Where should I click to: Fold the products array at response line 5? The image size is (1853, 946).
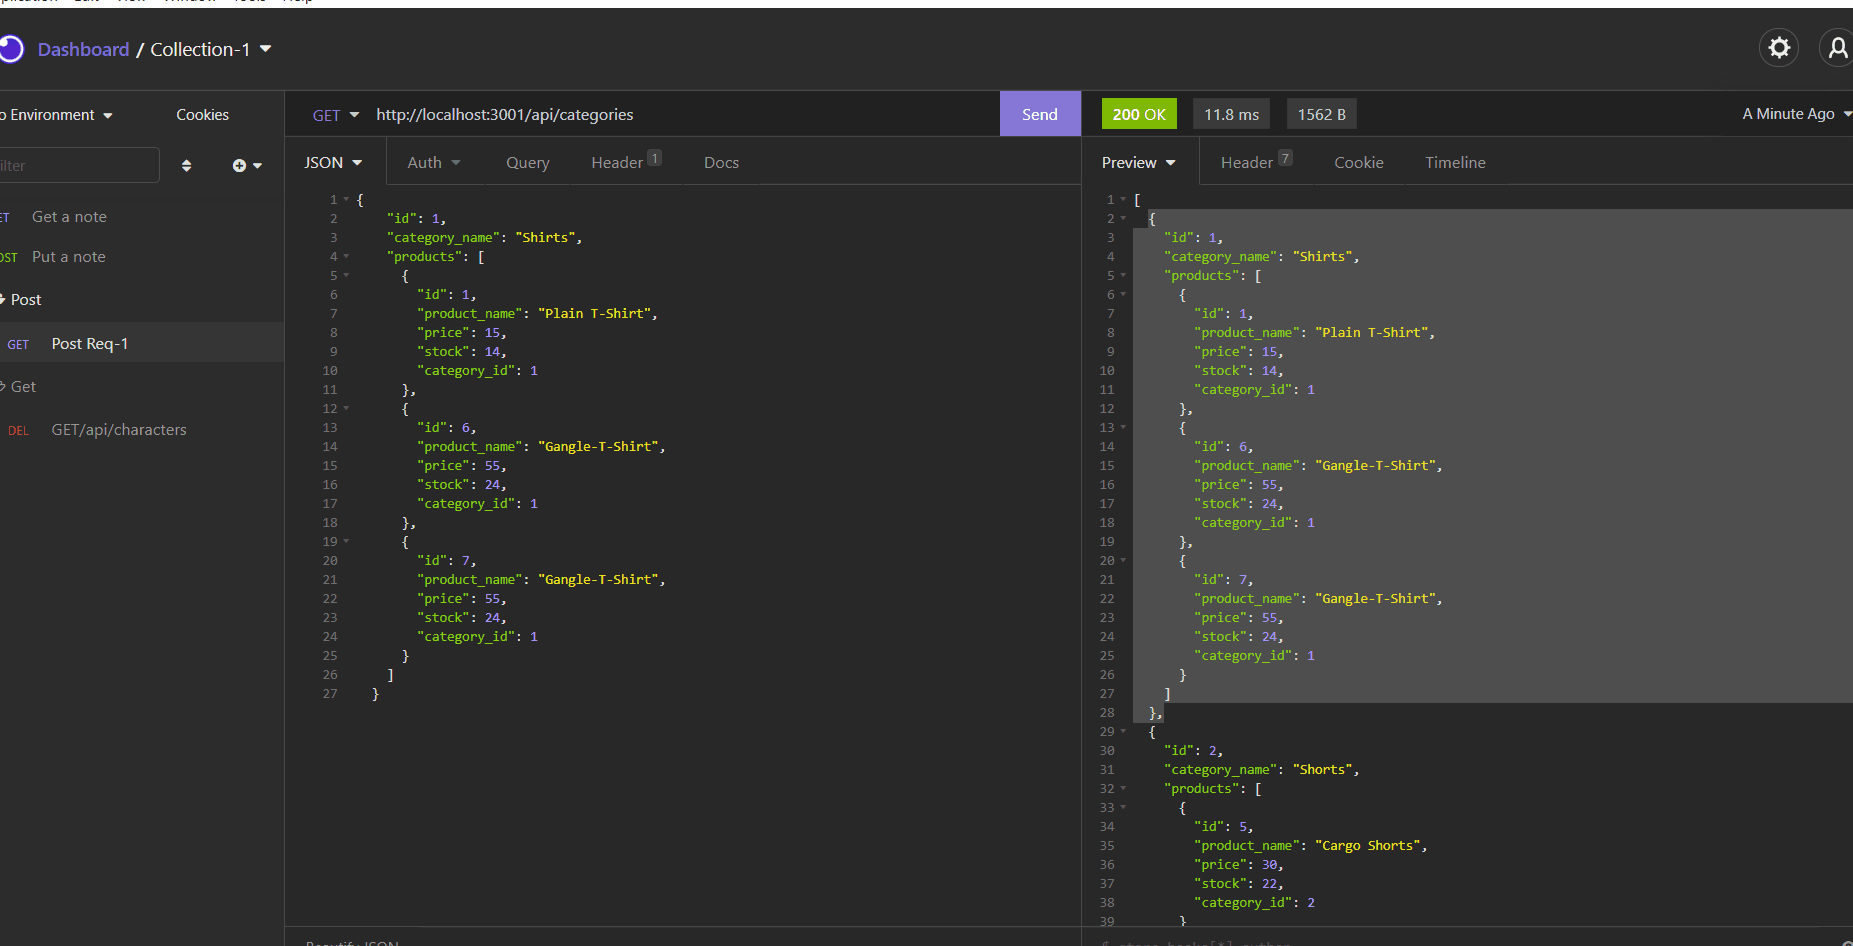pyautogui.click(x=1123, y=276)
